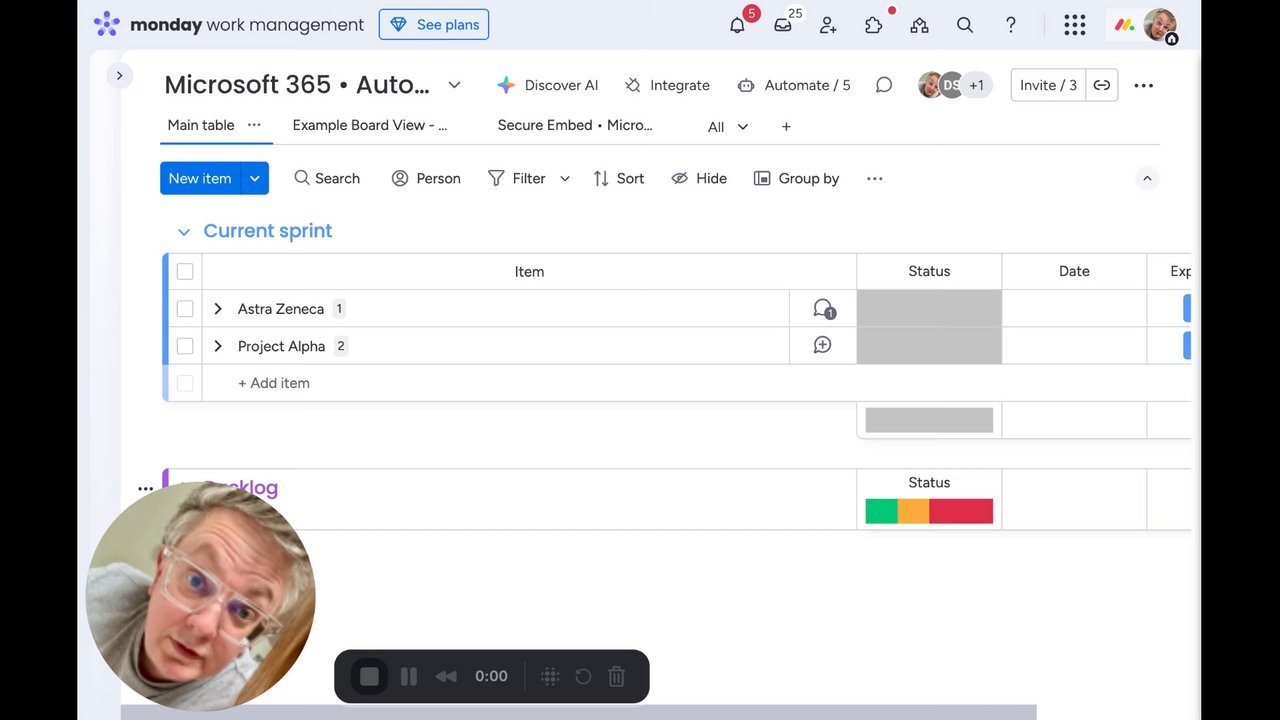Open the Group by tool
This screenshot has height=720, width=1280.
(x=796, y=178)
